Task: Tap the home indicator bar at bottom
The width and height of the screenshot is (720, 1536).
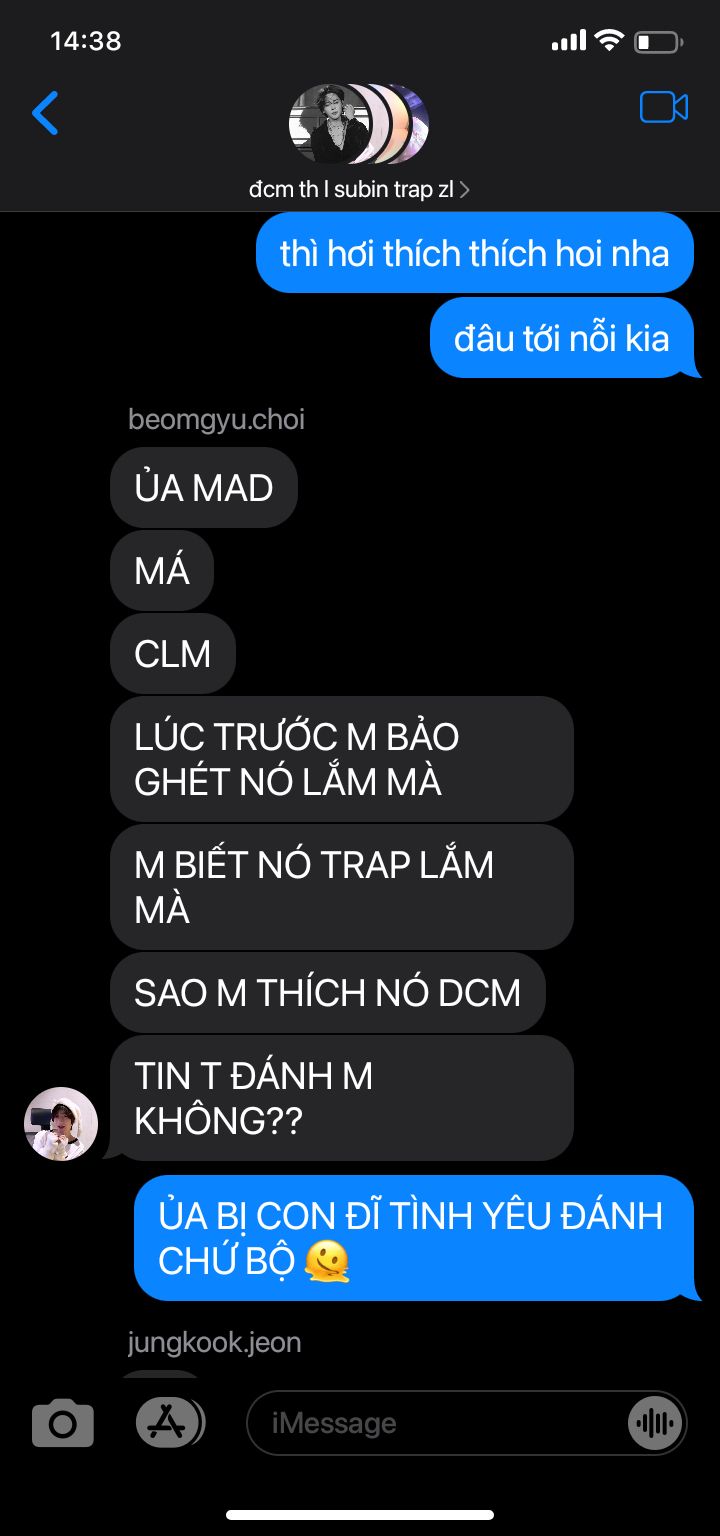Action: pos(360,1514)
